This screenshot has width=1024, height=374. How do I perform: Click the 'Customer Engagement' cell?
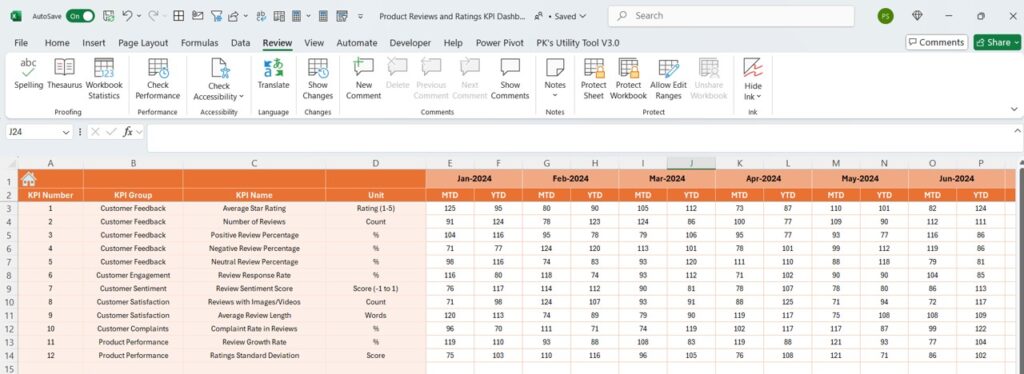click(133, 275)
